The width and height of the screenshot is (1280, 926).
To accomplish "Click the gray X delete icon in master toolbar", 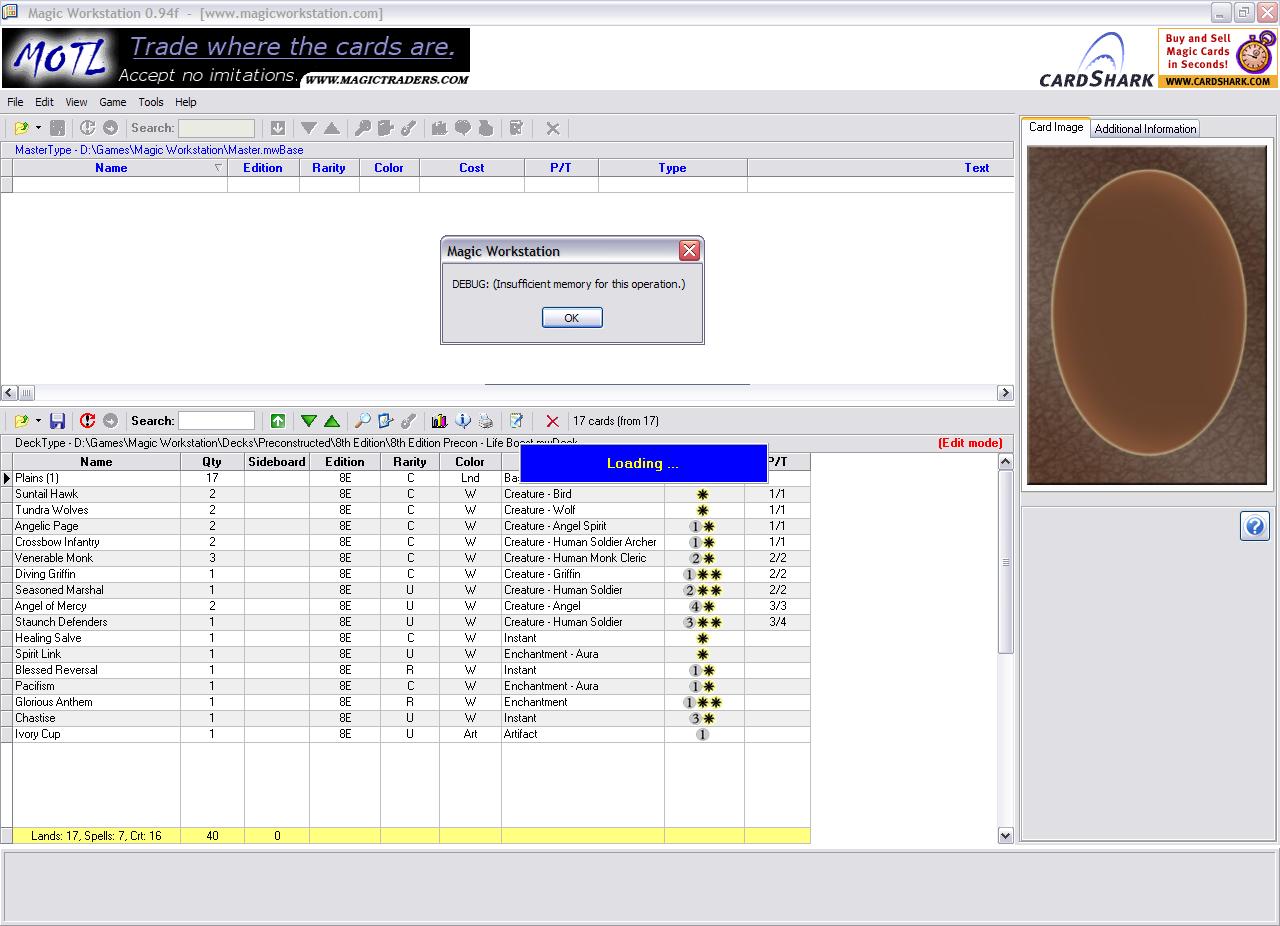I will pyautogui.click(x=552, y=128).
